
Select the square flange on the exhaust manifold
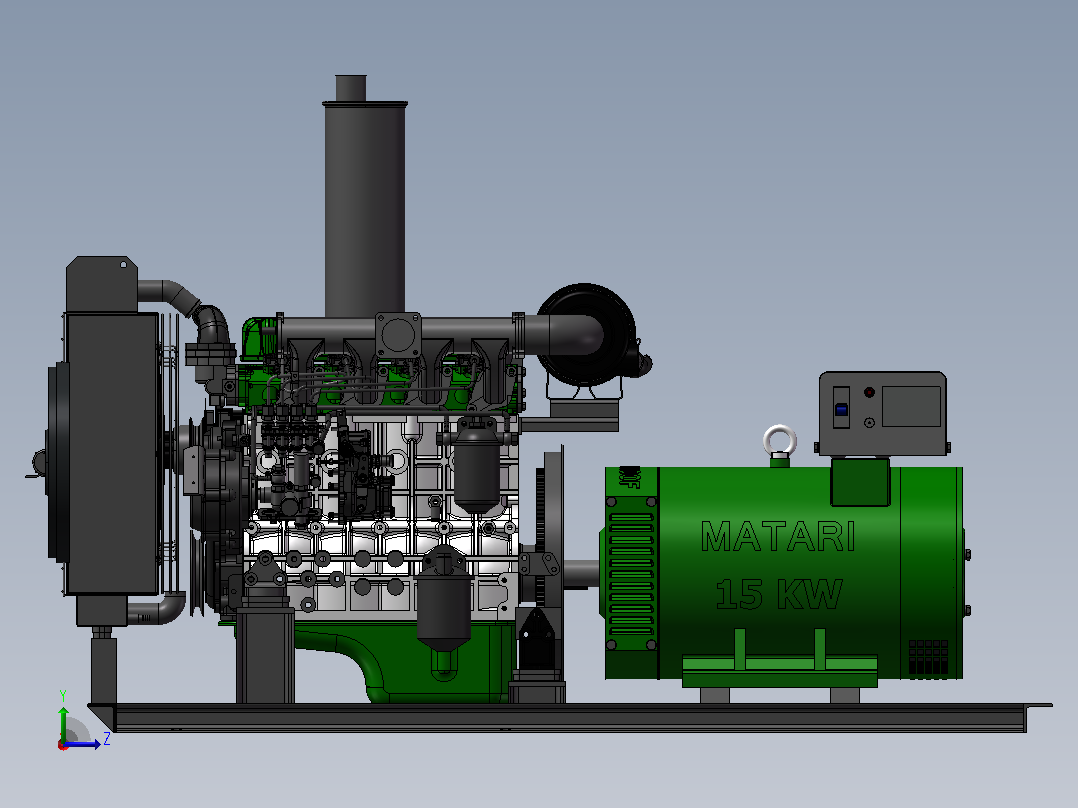click(398, 336)
